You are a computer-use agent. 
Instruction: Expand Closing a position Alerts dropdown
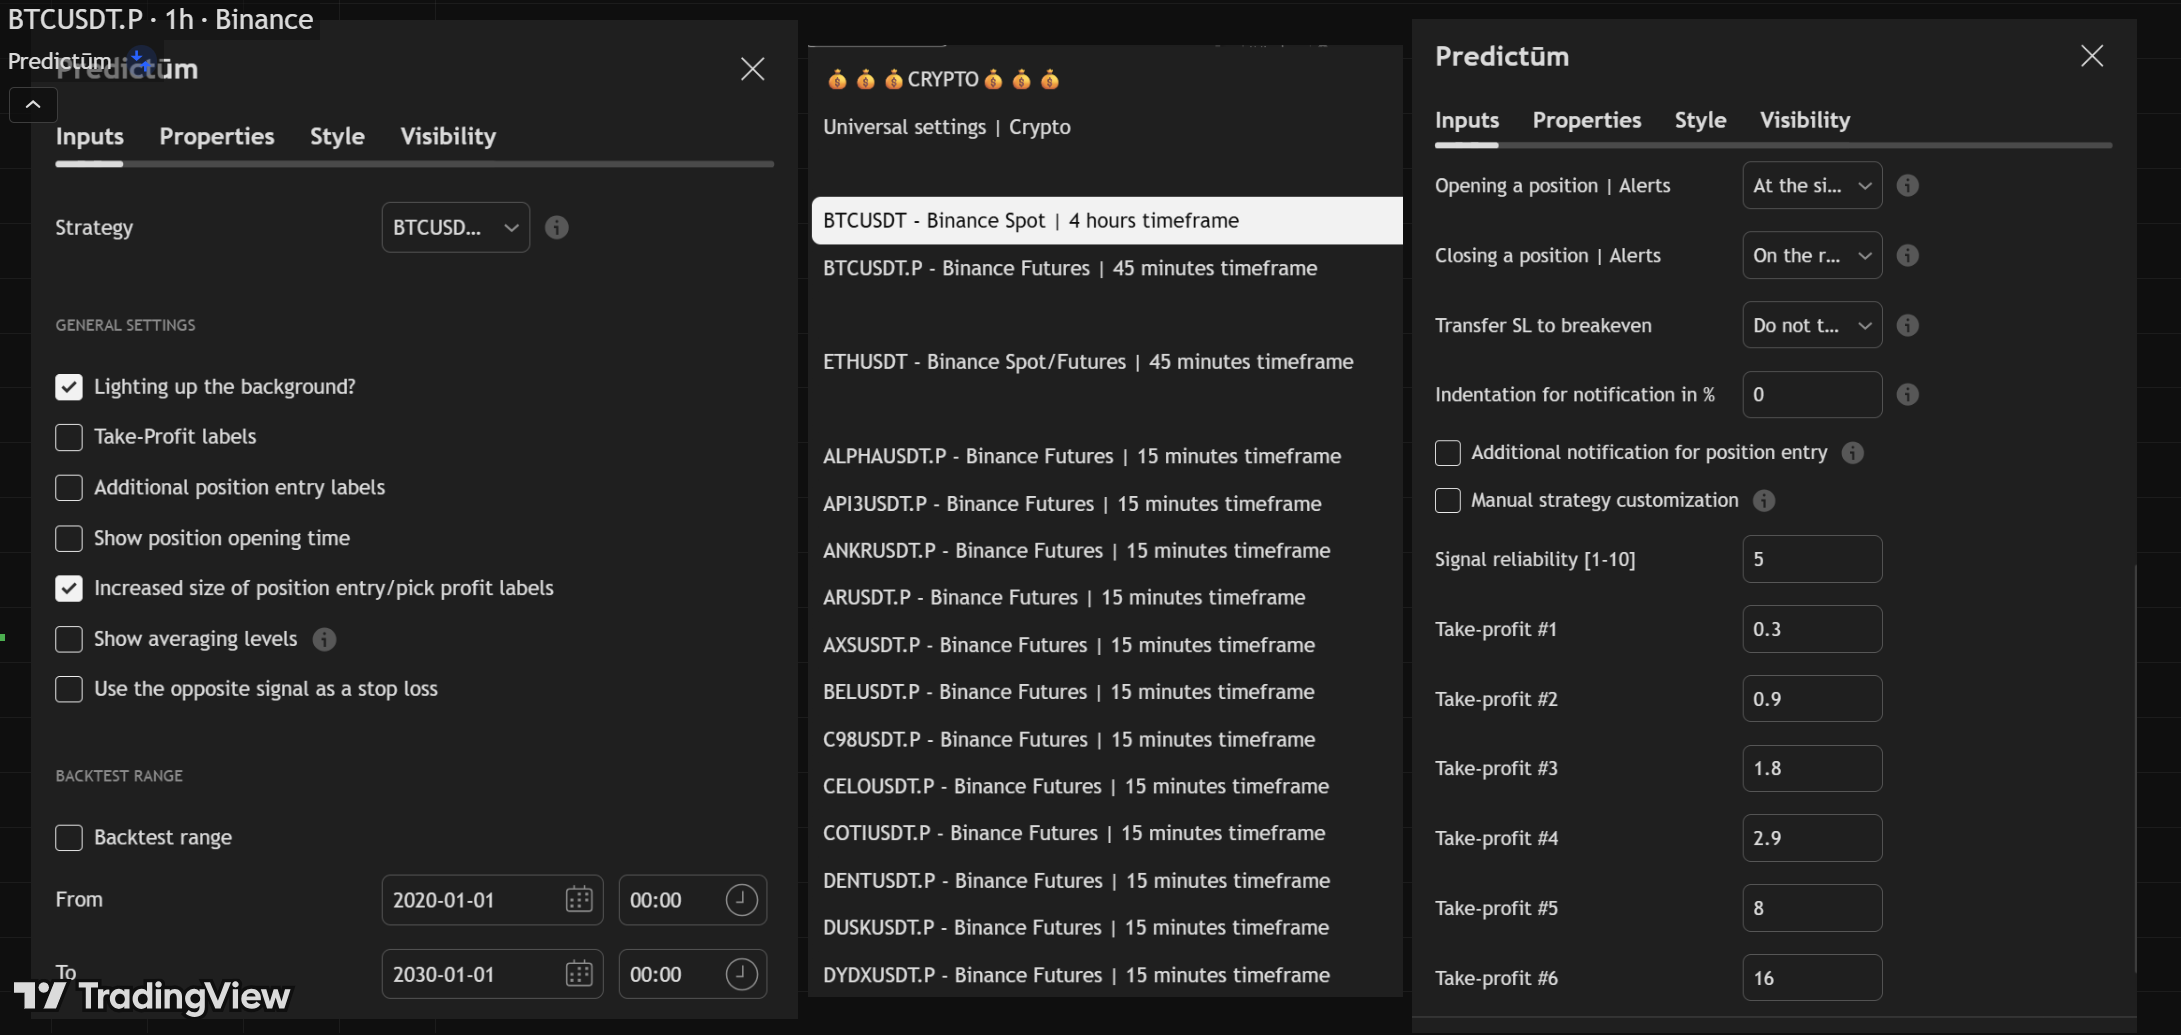[1811, 256]
